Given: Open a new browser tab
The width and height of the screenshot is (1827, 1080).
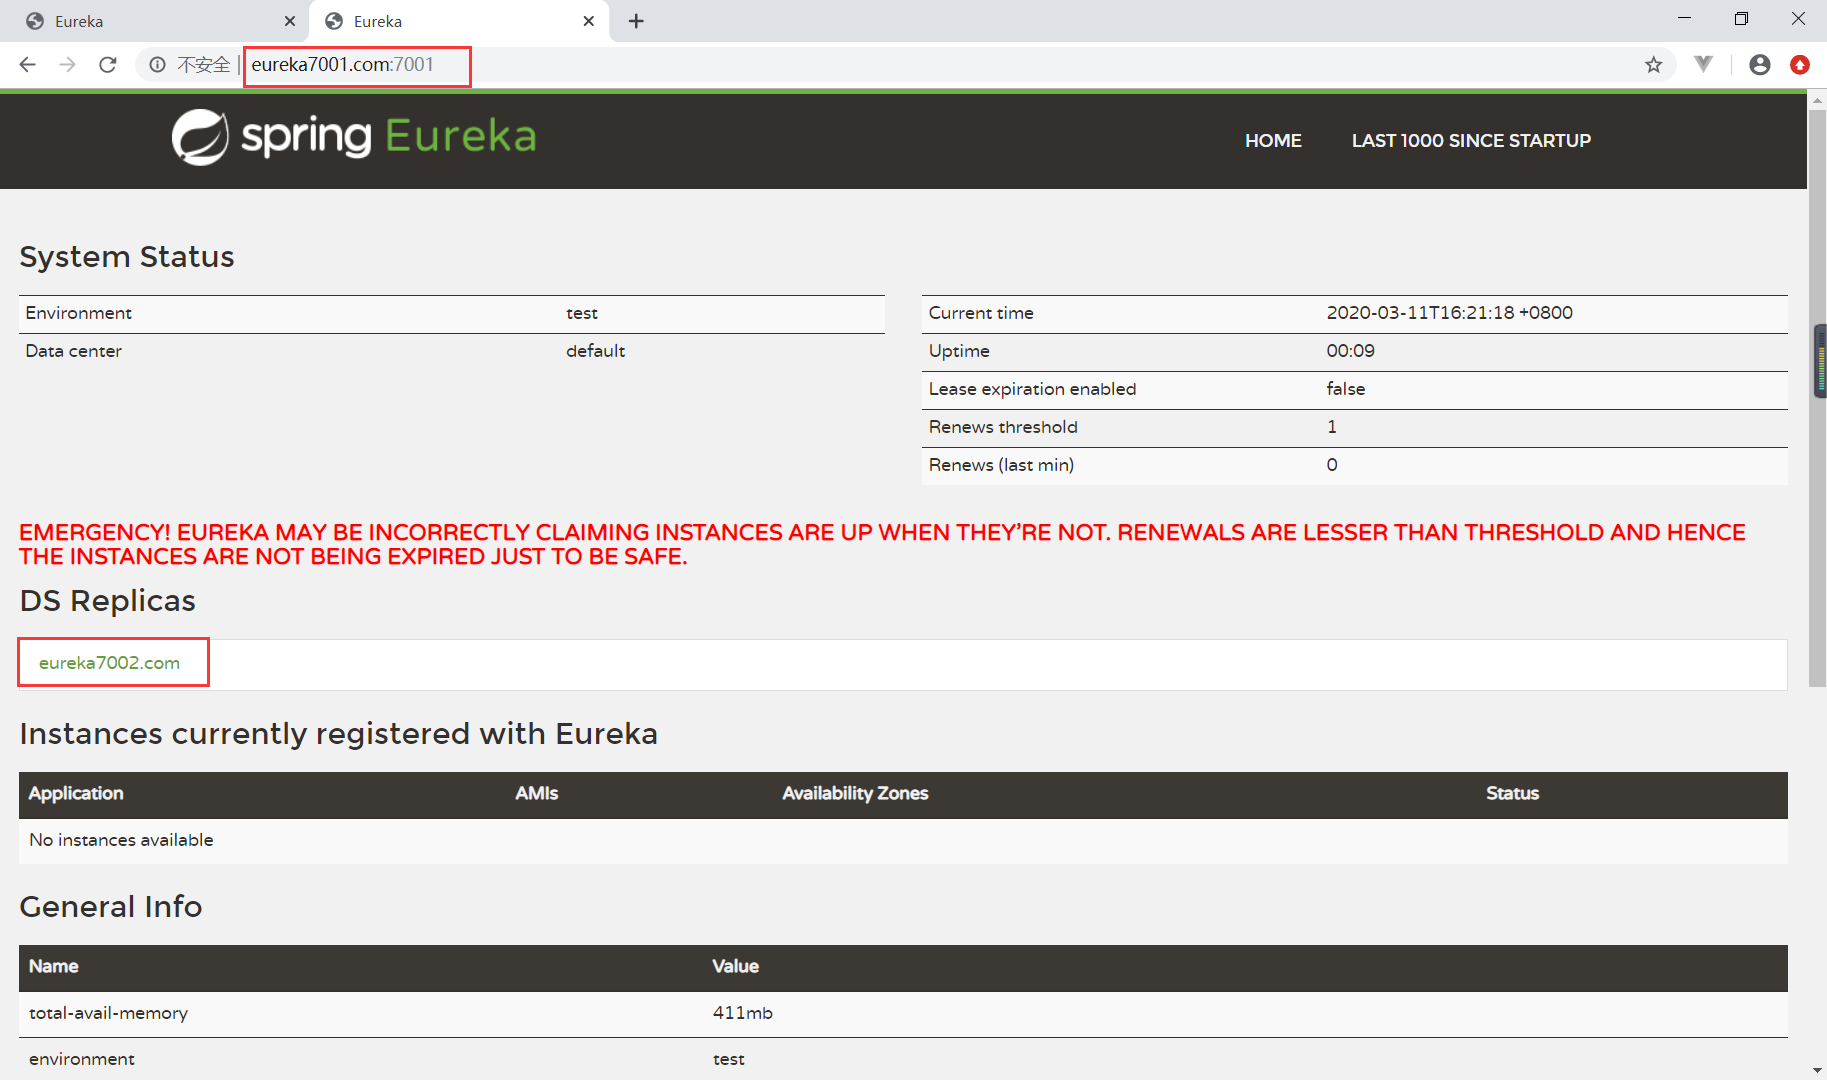Looking at the screenshot, I should (636, 21).
